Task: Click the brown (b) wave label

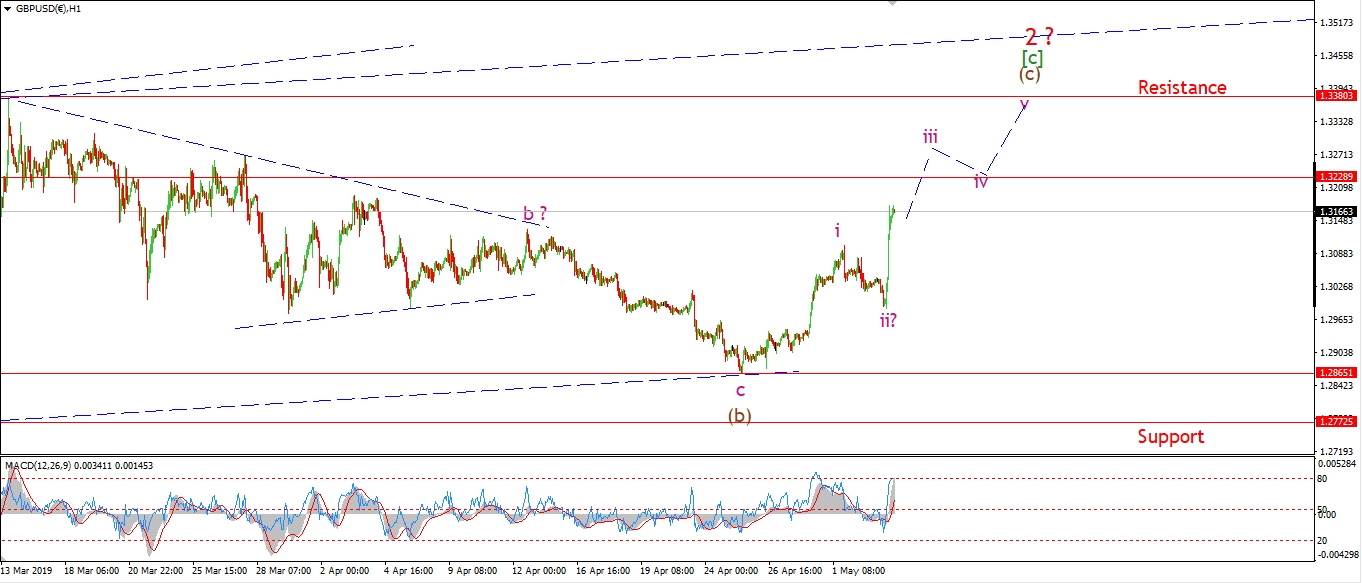Action: [x=740, y=416]
